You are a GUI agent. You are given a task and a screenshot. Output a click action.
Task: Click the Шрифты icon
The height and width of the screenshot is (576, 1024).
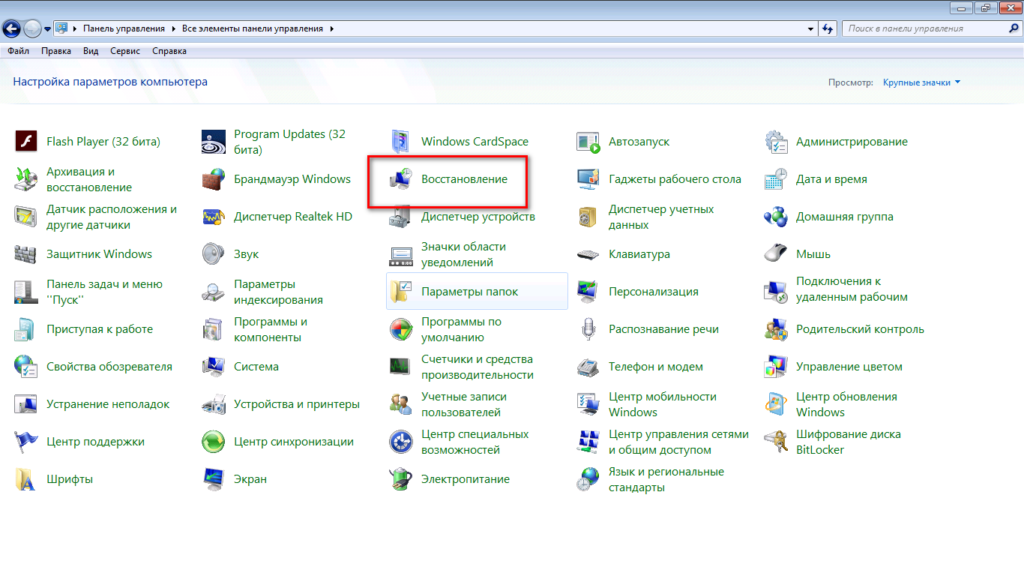coord(25,479)
